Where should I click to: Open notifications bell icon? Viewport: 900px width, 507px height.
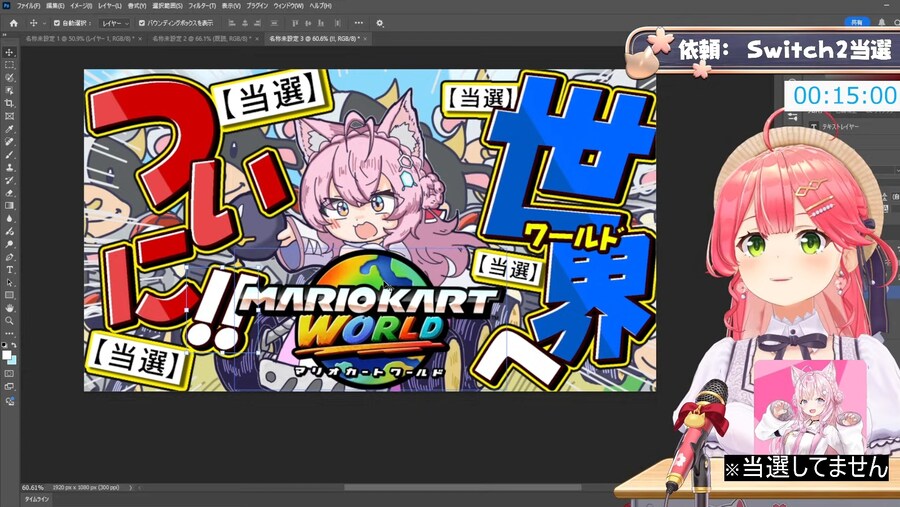coord(882,22)
